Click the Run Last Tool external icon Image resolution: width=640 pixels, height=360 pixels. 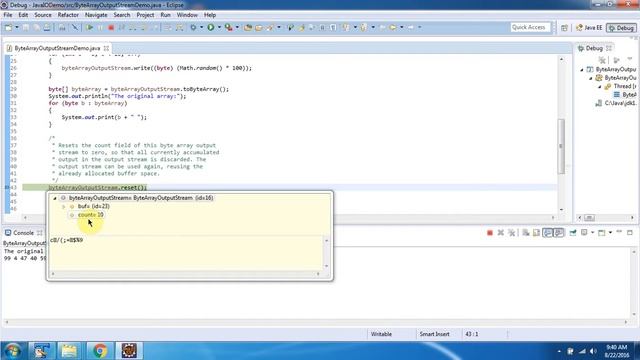pos(229,27)
